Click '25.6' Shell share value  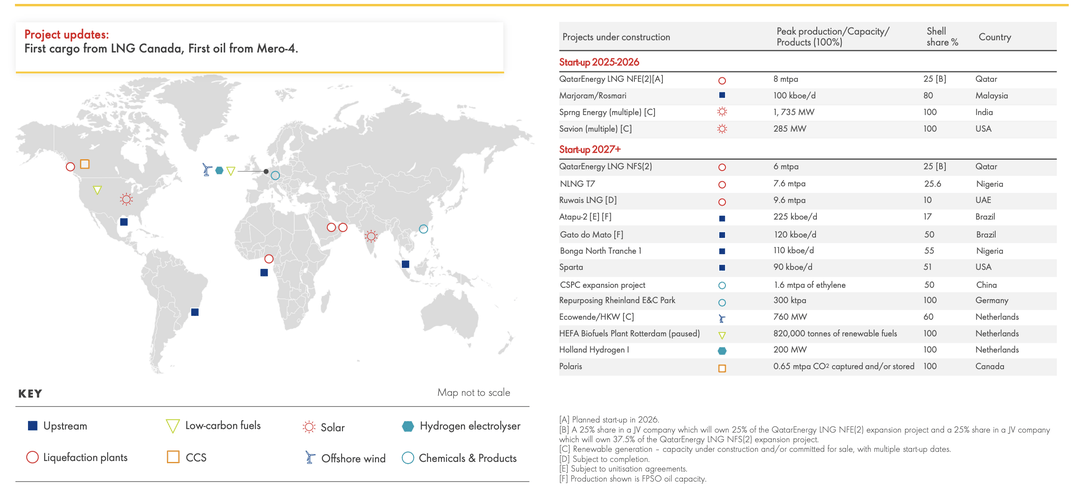(933, 184)
